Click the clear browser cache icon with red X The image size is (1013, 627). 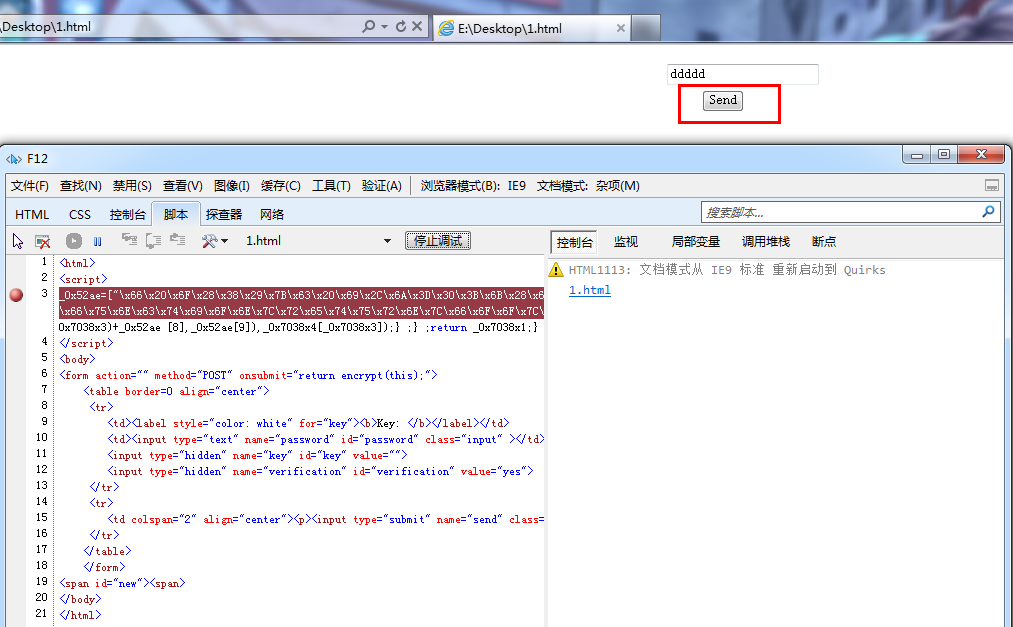point(43,242)
